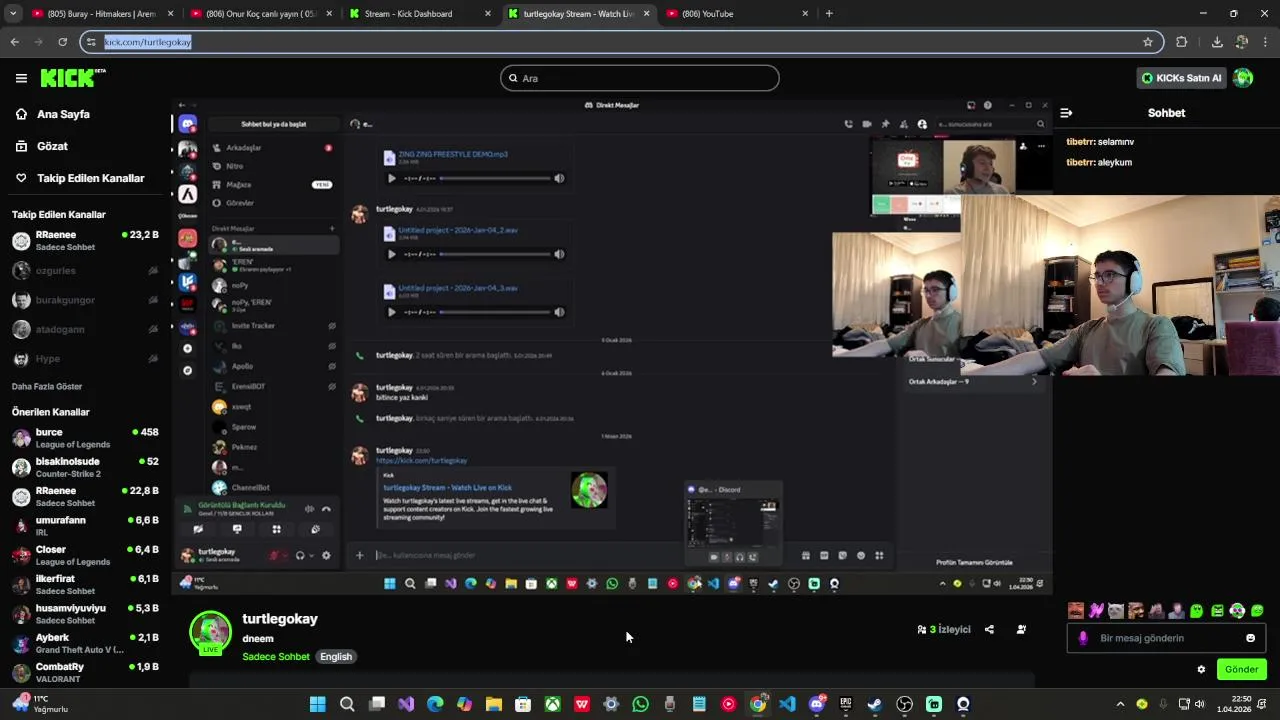Open Windows Start menu
Screen dimensions: 1280x720
[x=317, y=704]
